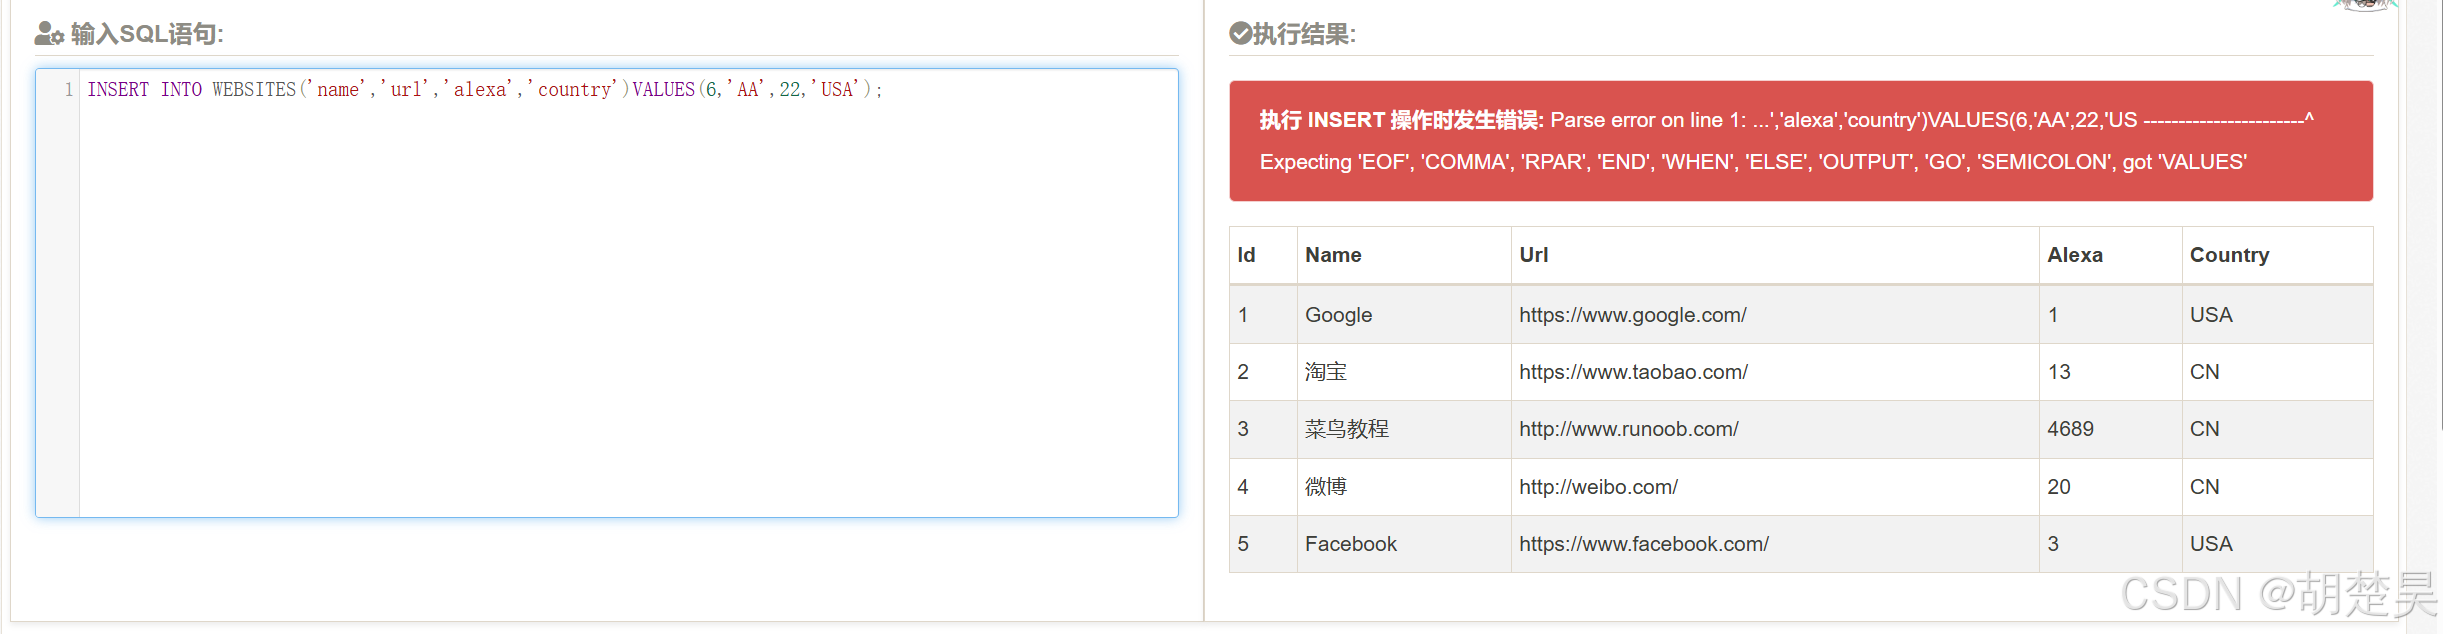
Task: Click the https://www.taobao.com/ cell
Action: coord(1775,372)
